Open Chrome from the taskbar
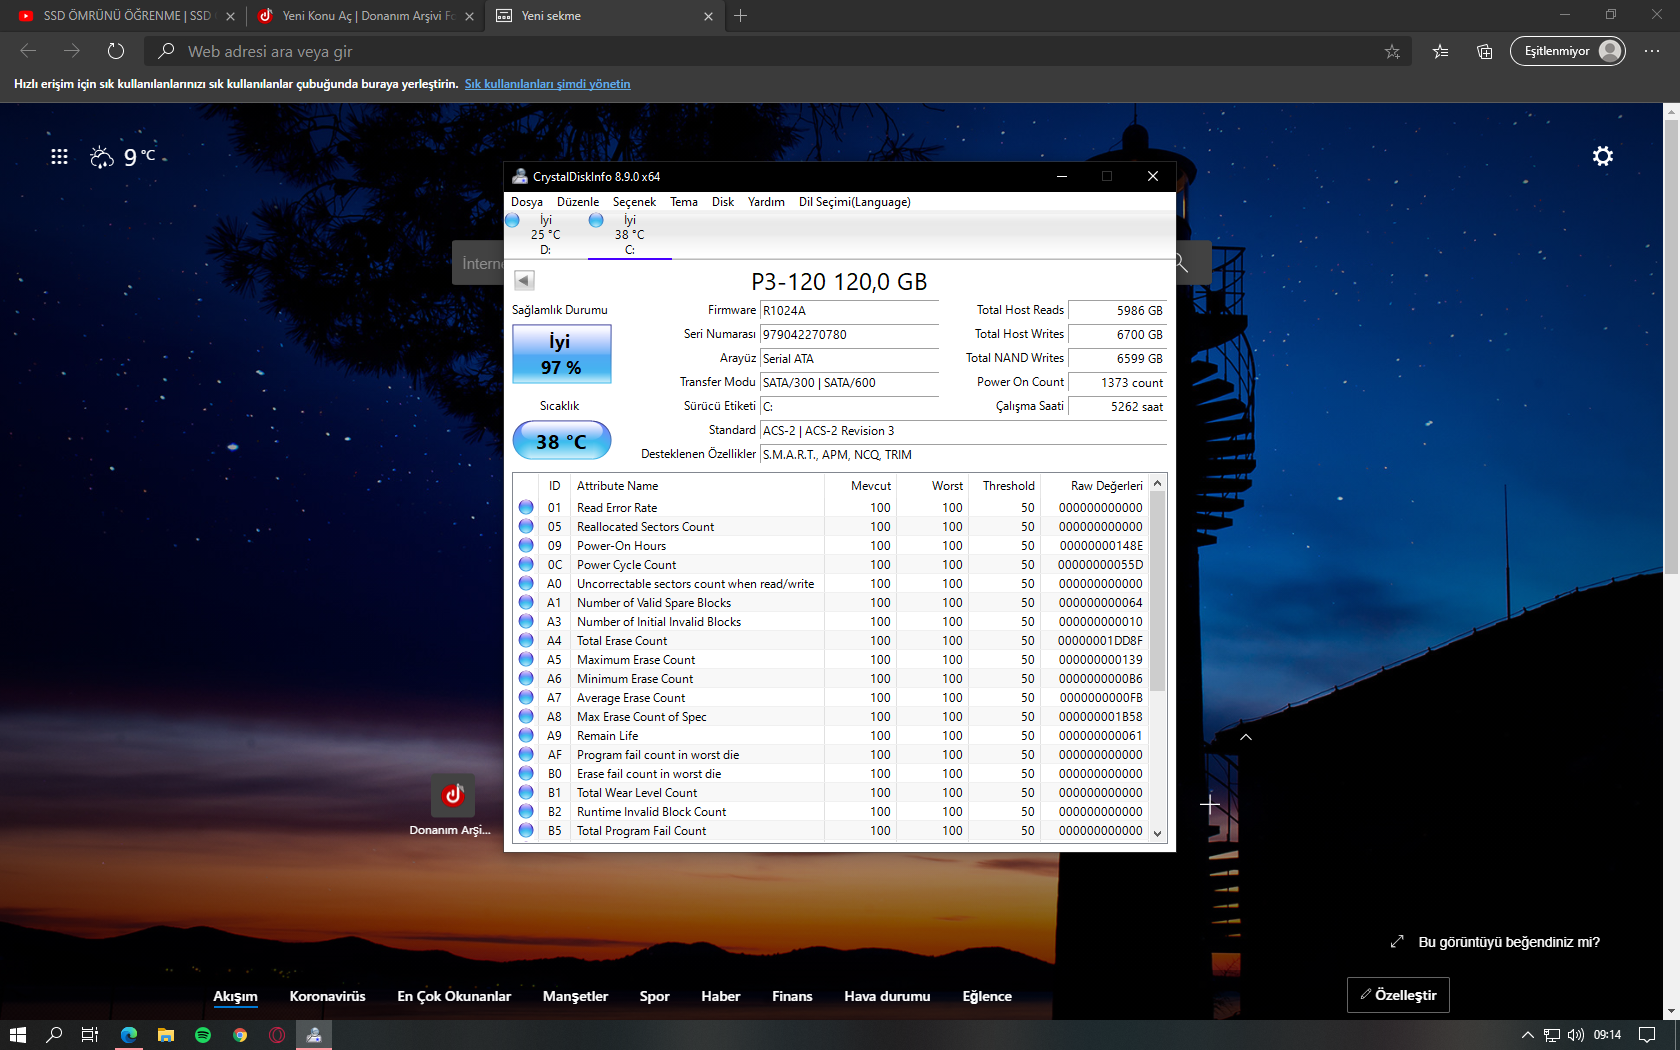The height and width of the screenshot is (1050, 1680). tap(240, 1035)
